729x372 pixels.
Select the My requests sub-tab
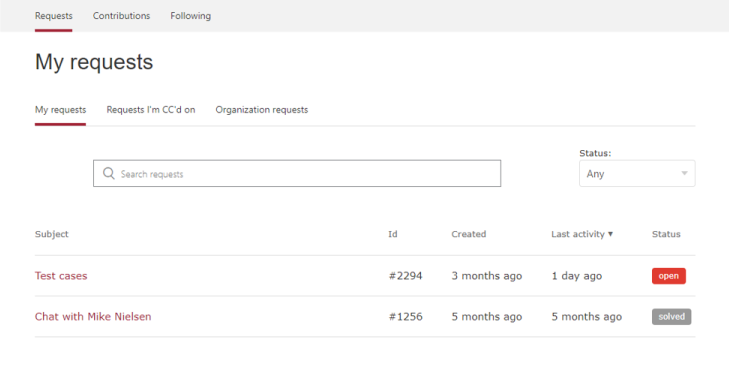[60, 110]
